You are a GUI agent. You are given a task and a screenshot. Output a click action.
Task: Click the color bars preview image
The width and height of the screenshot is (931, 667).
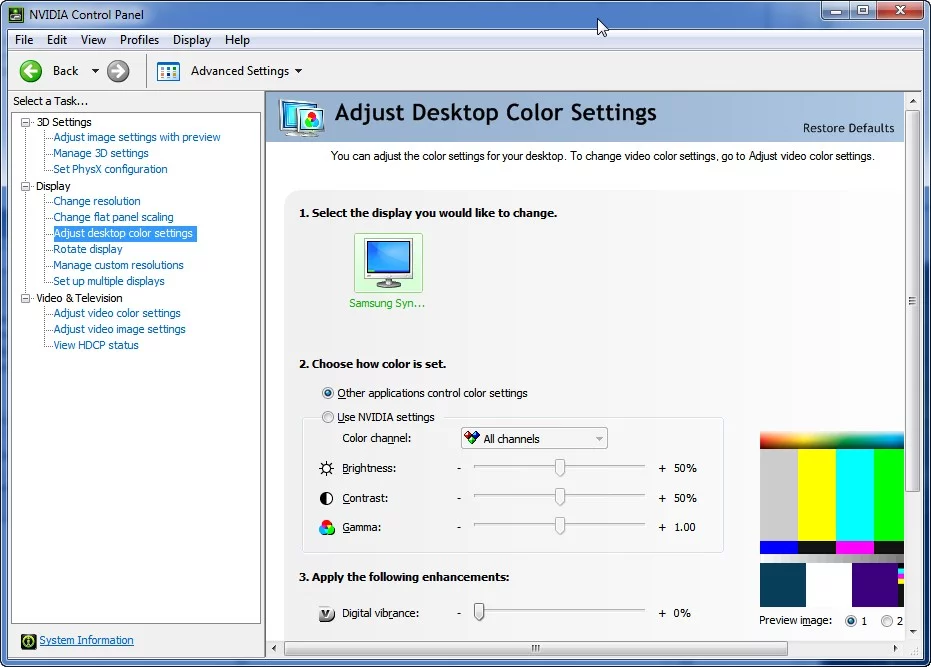coord(832,520)
